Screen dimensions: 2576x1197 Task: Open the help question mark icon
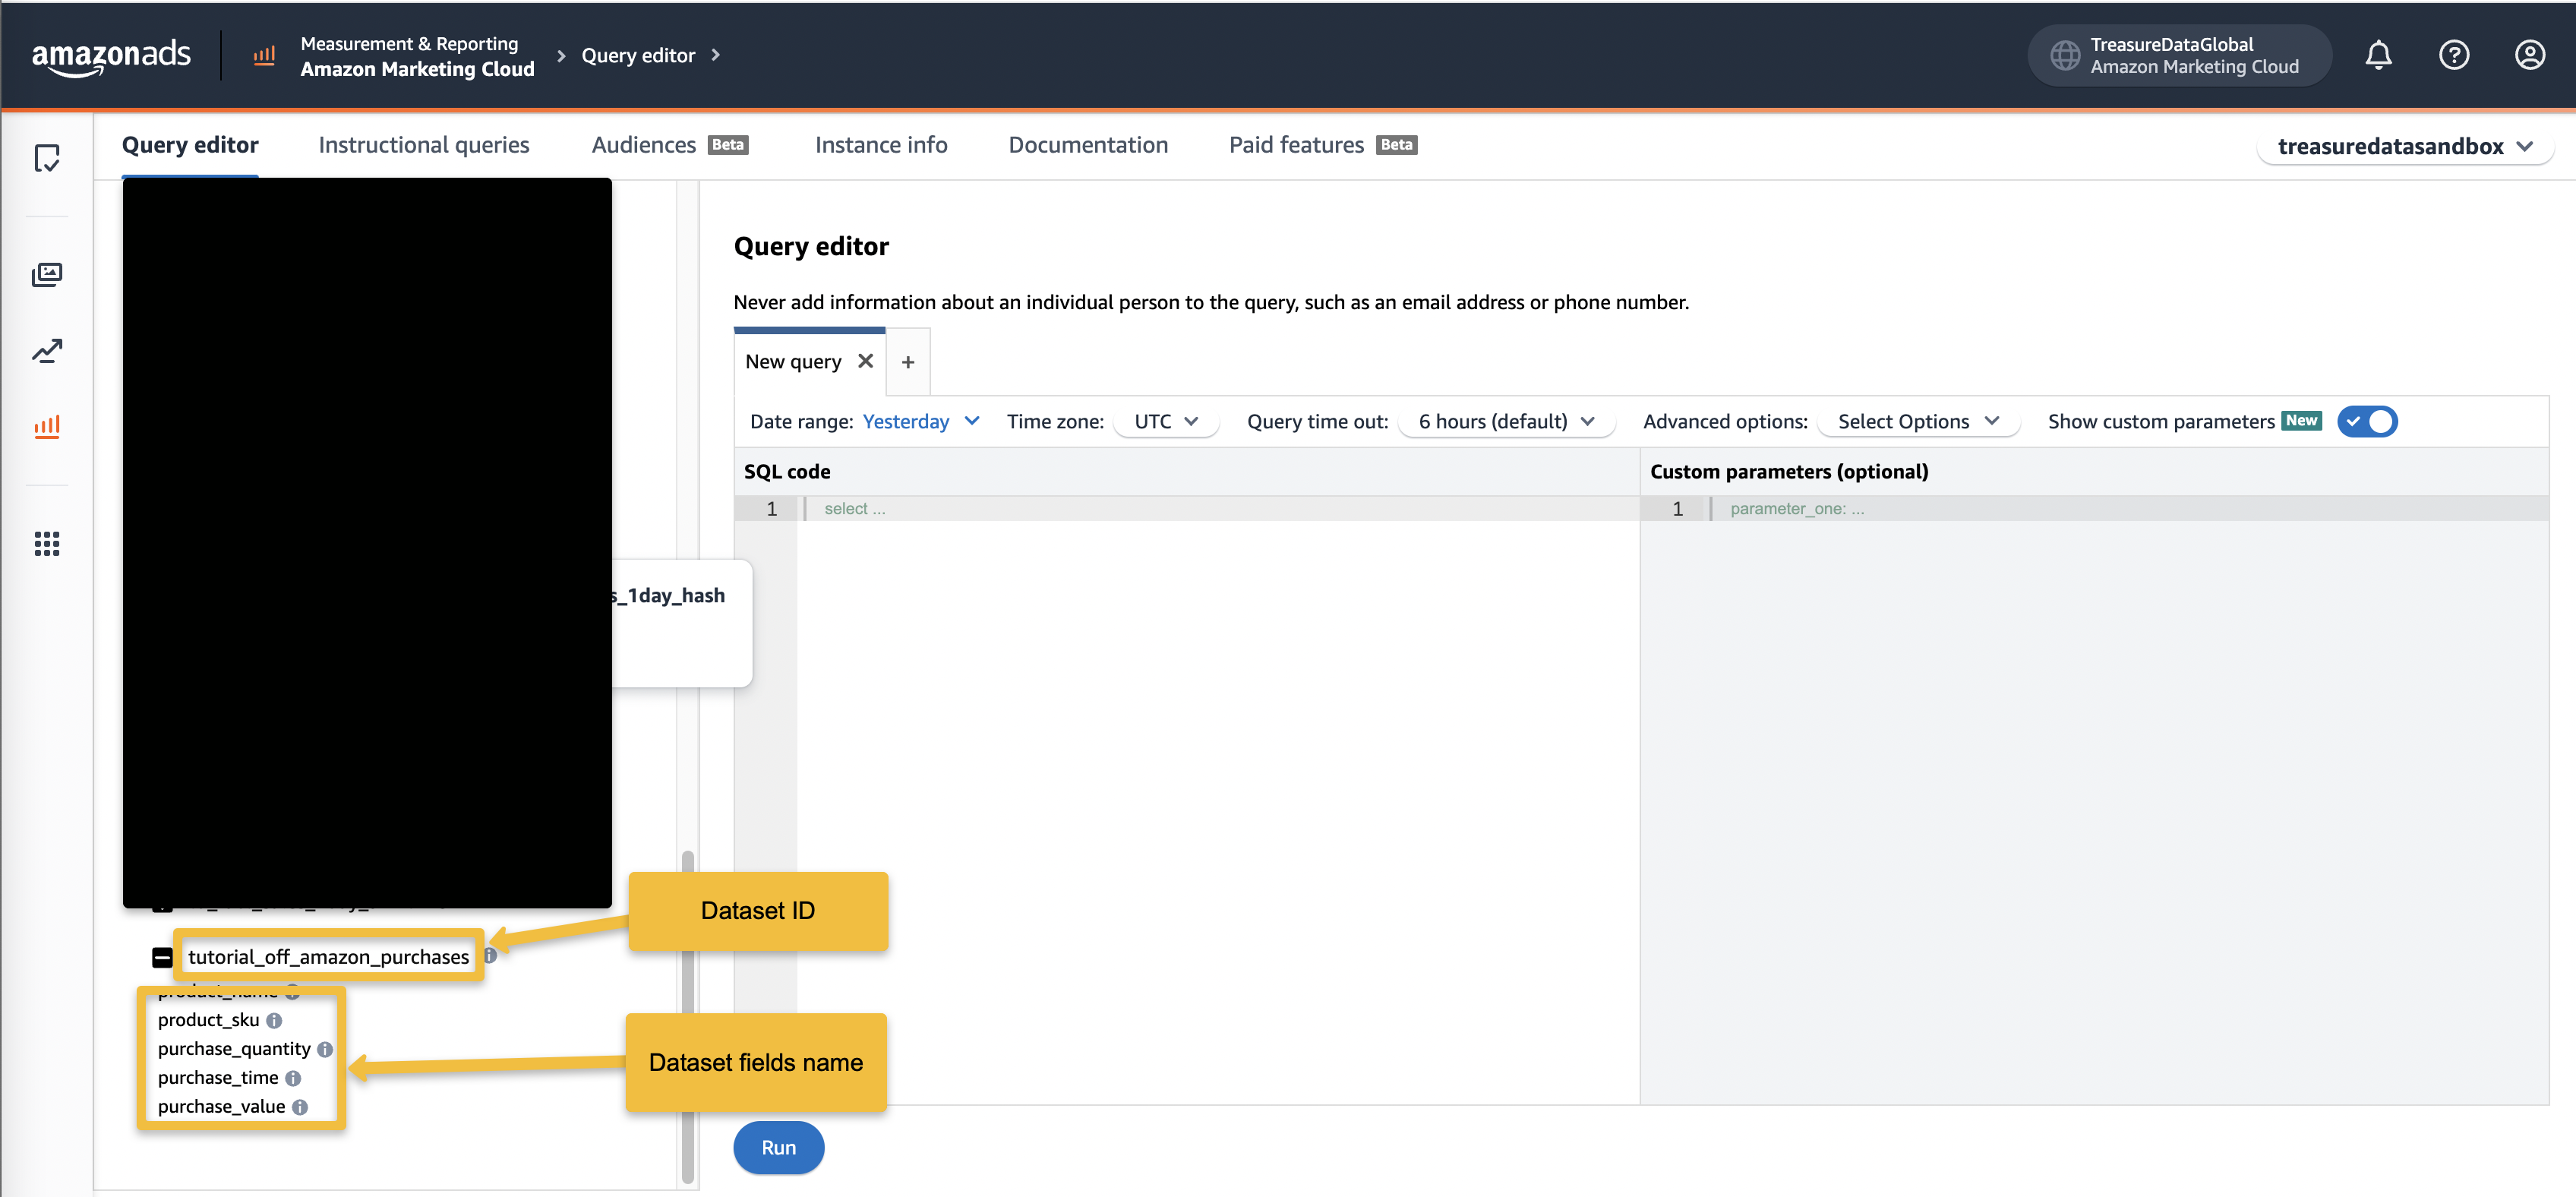[x=2453, y=55]
